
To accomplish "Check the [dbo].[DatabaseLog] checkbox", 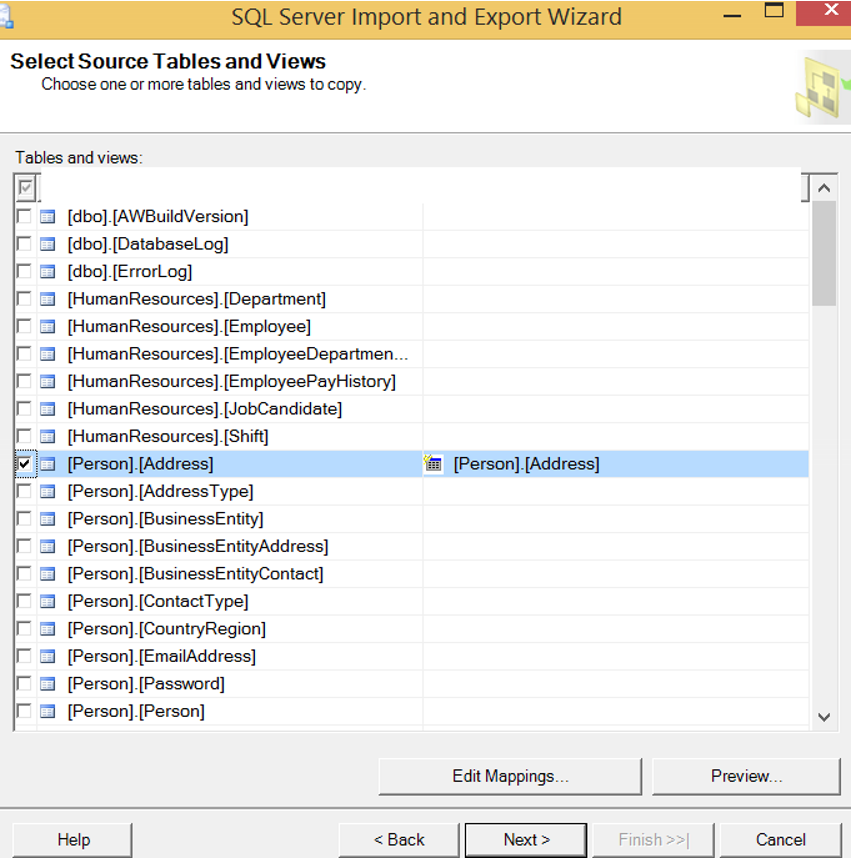I will coord(24,244).
